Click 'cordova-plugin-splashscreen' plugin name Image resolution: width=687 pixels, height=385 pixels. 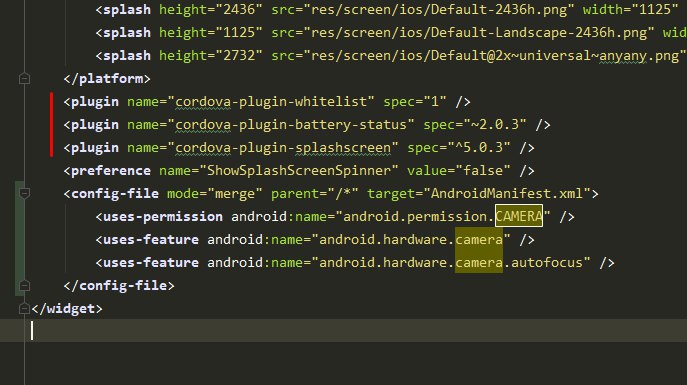pos(283,148)
